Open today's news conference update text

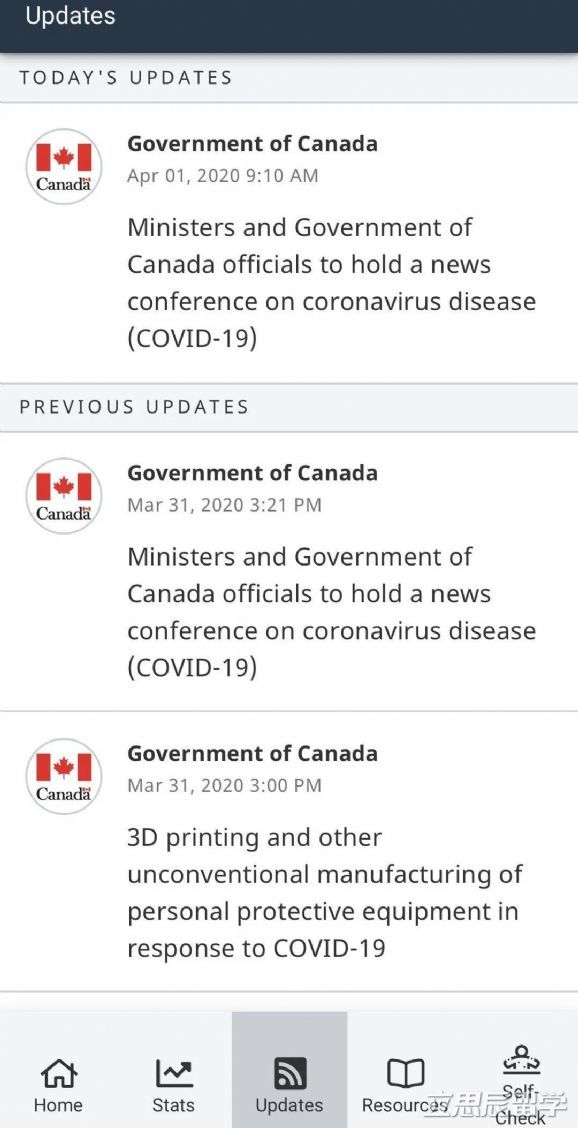[332, 283]
